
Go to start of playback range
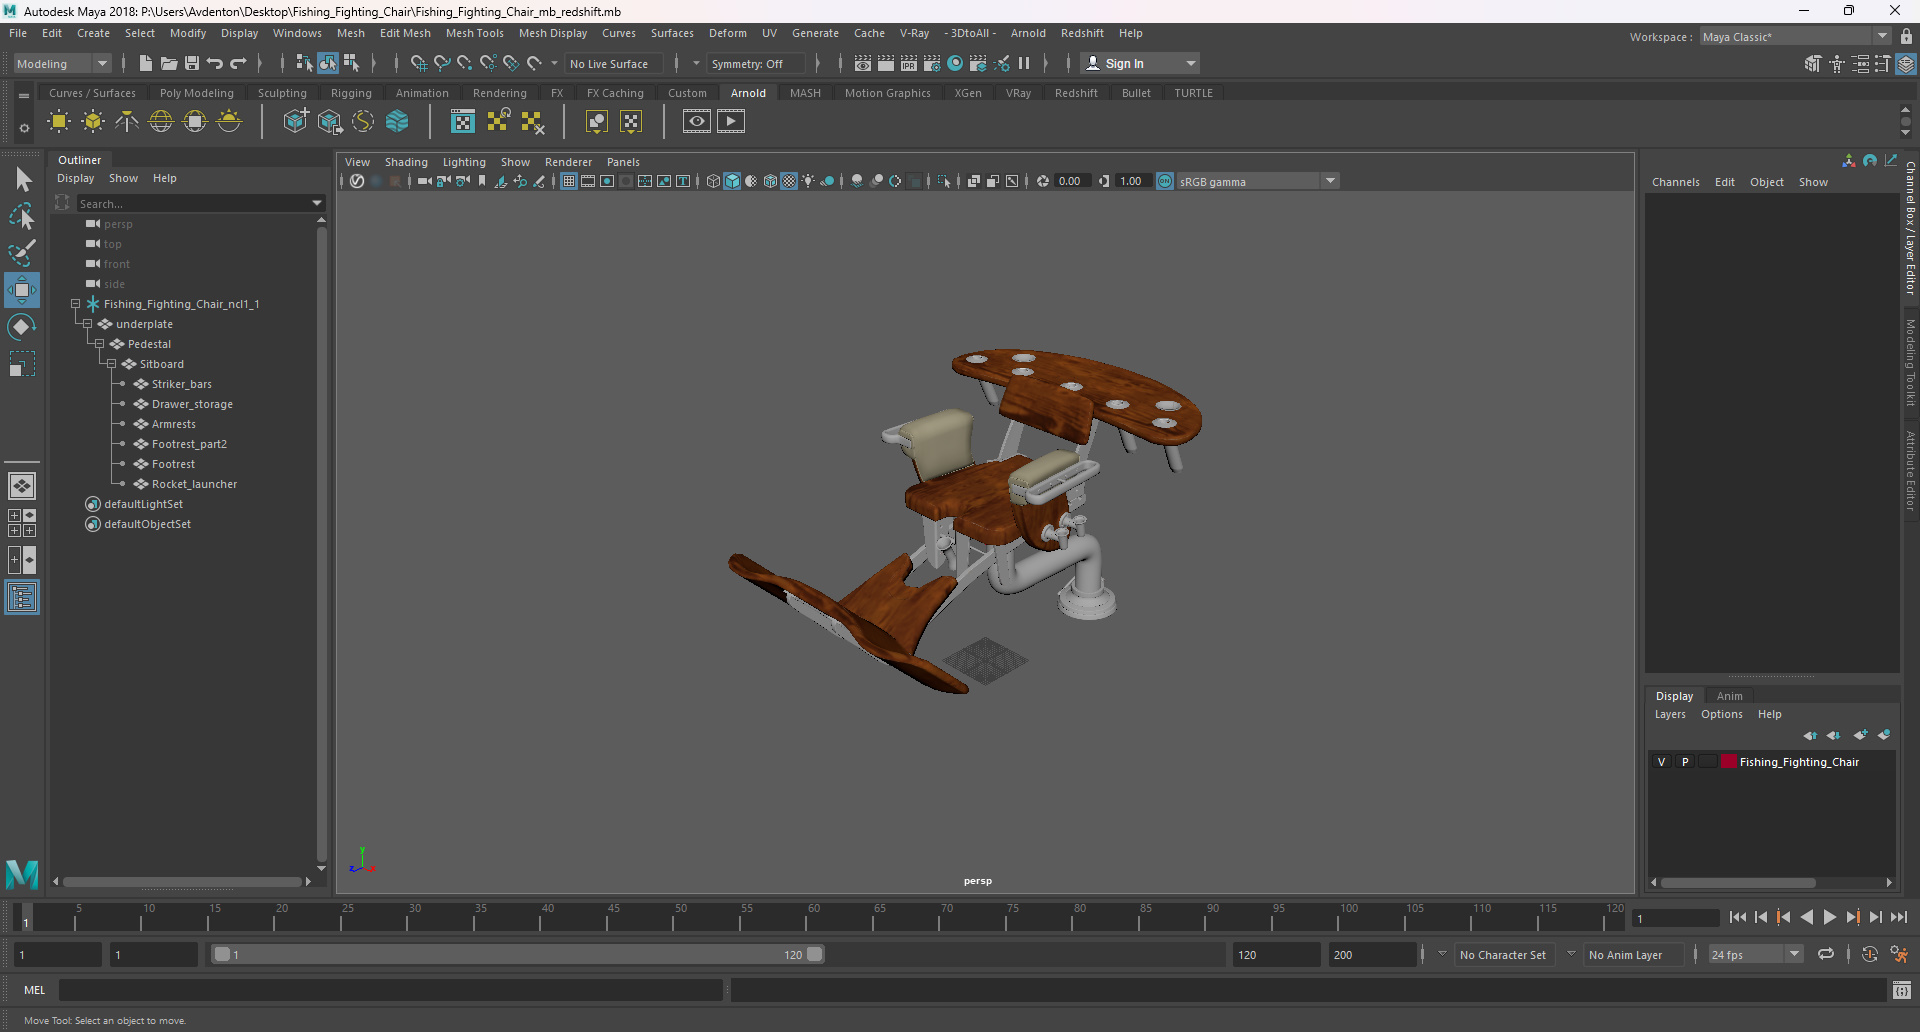click(1738, 917)
